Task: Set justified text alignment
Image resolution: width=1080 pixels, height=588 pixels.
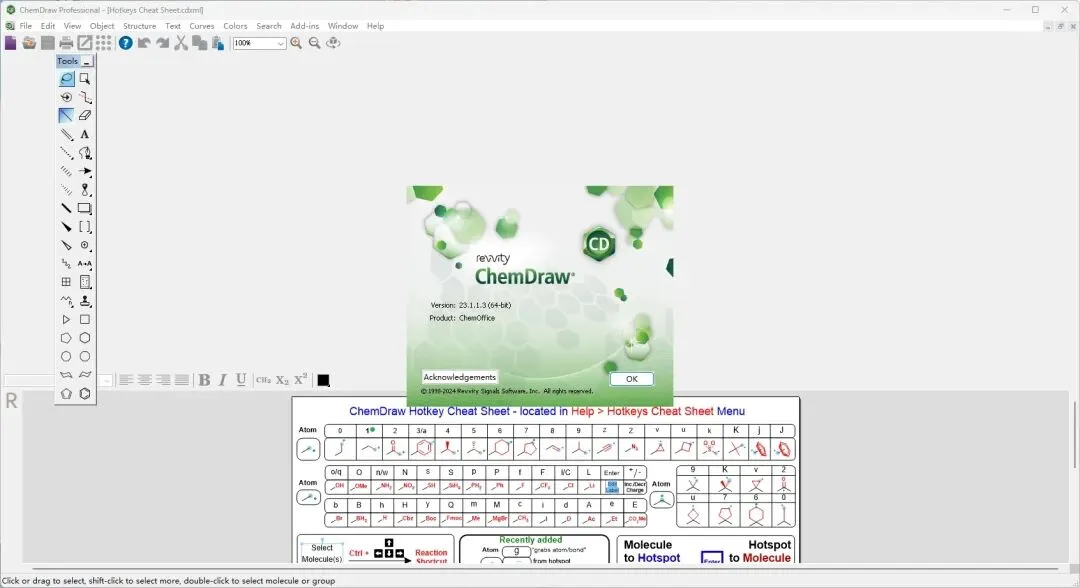Action: click(181, 380)
